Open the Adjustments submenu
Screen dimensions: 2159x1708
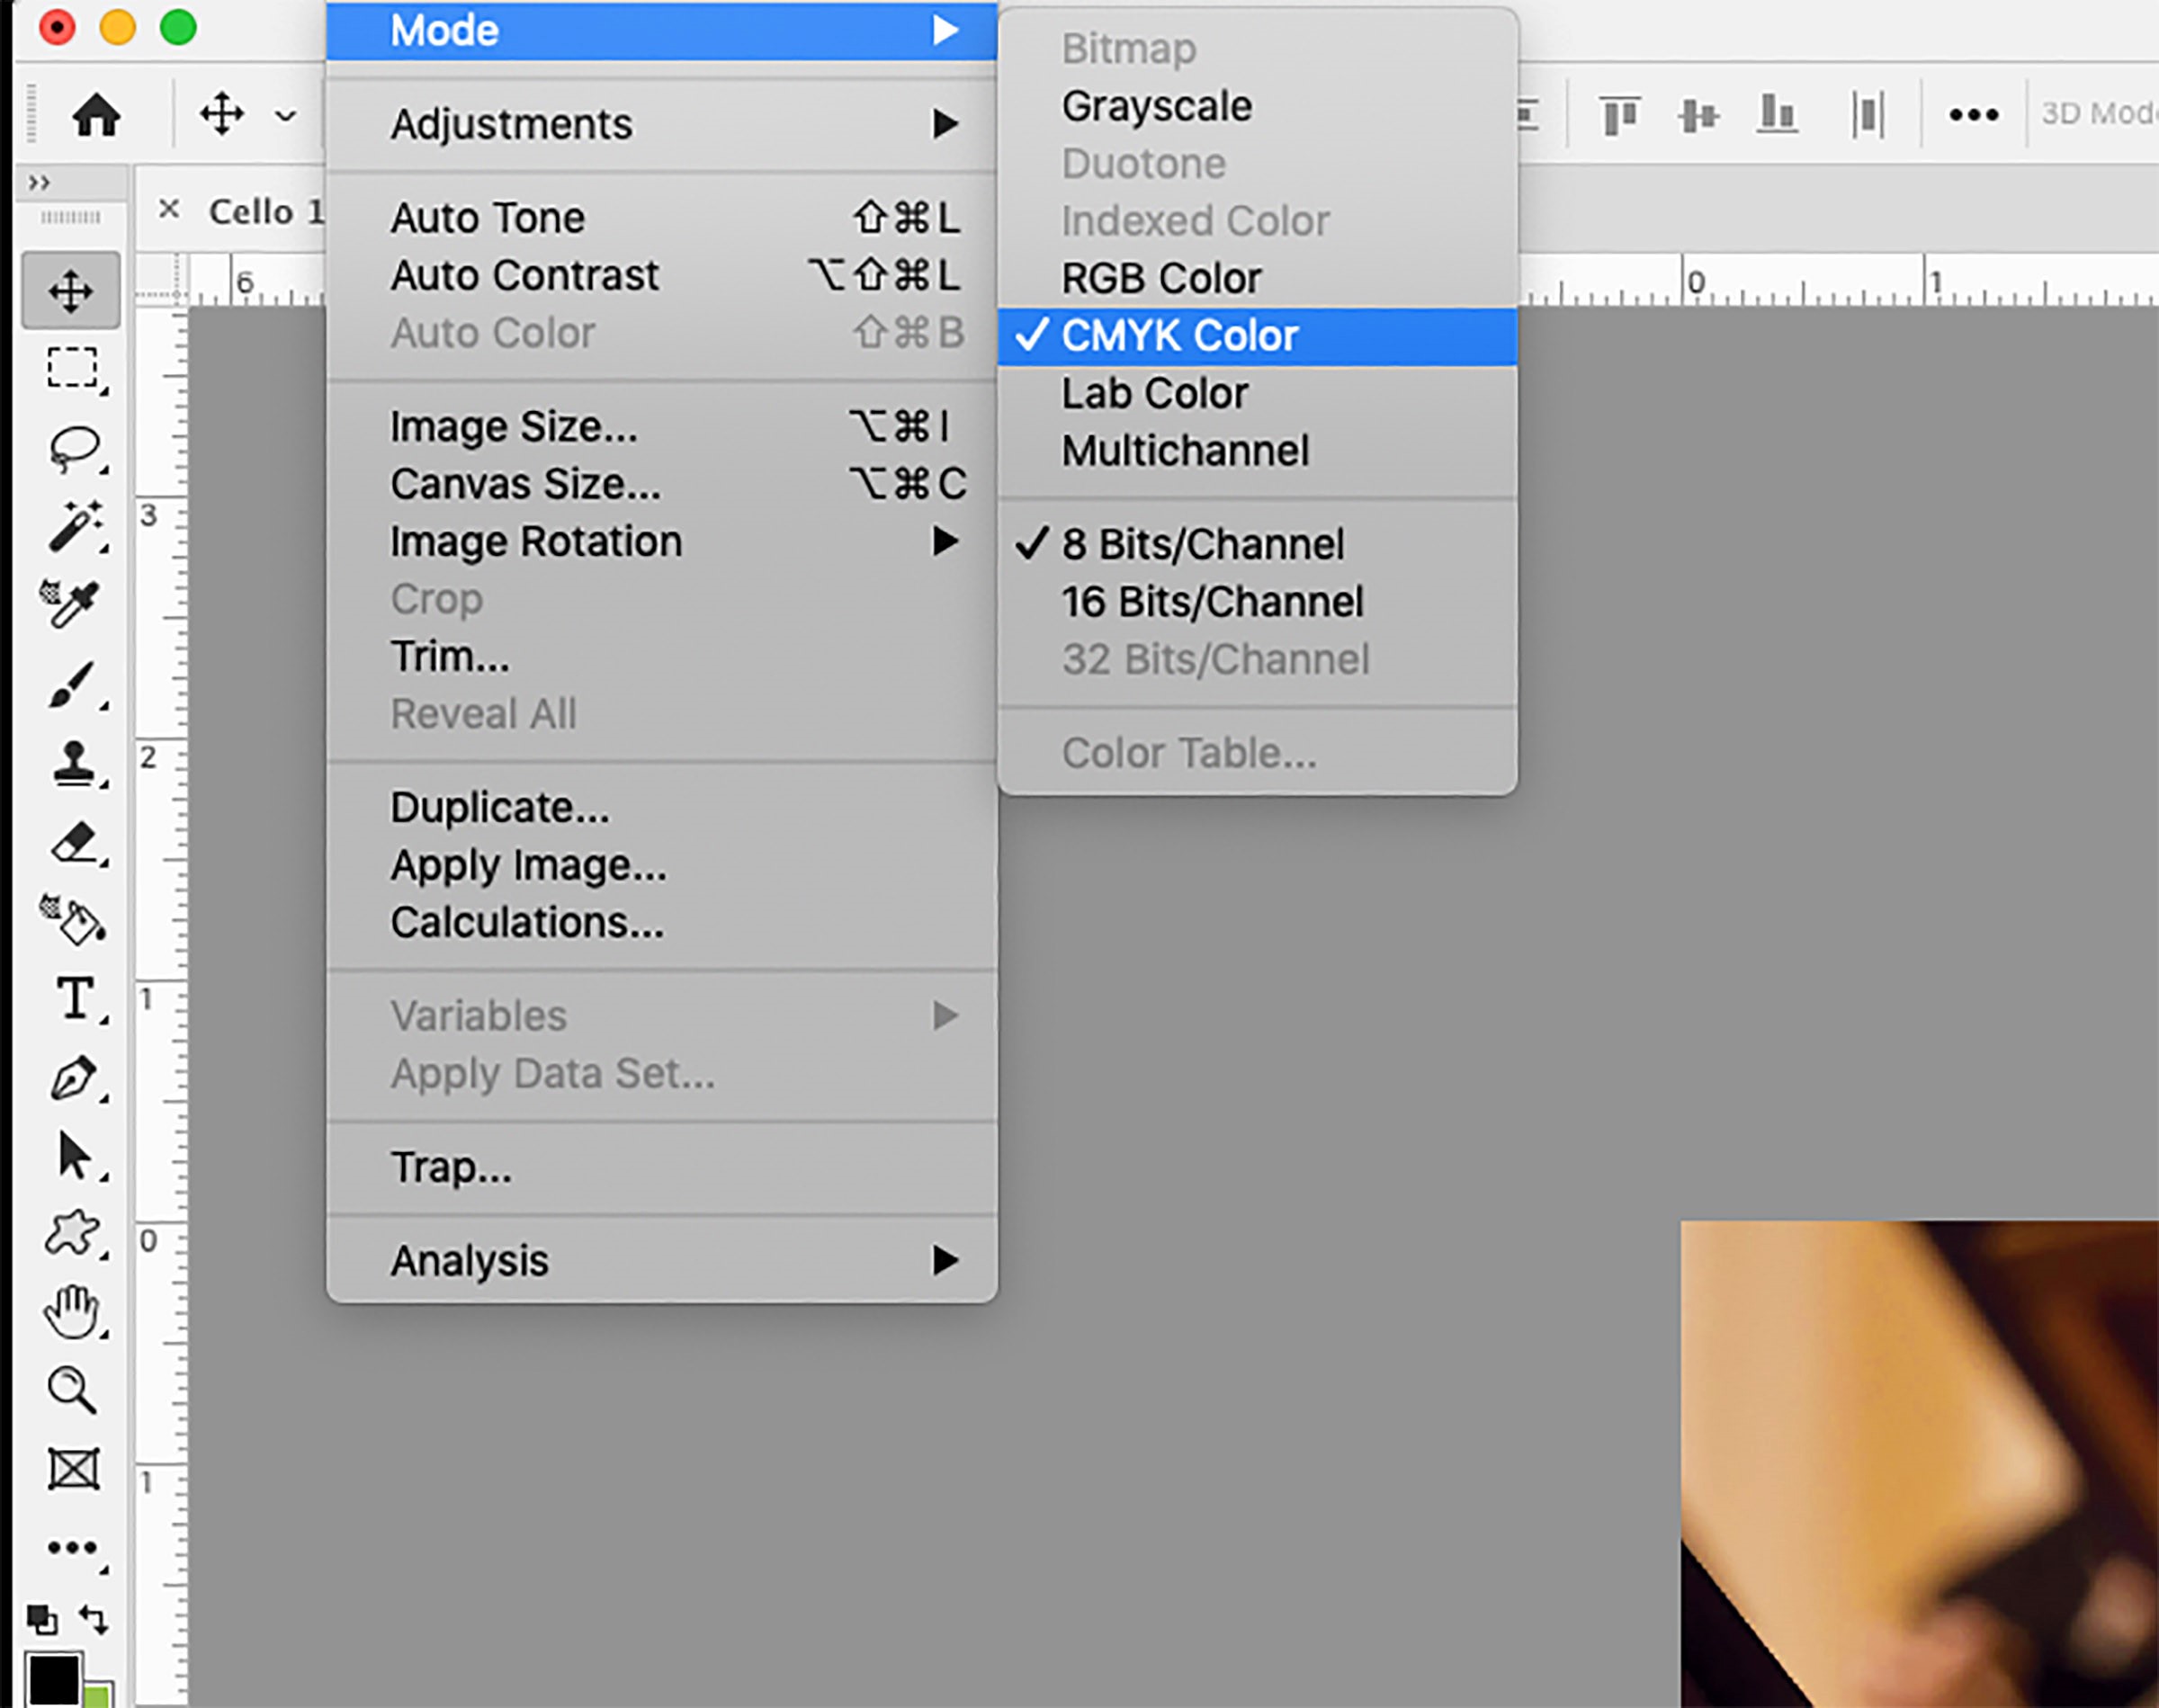[x=511, y=122]
